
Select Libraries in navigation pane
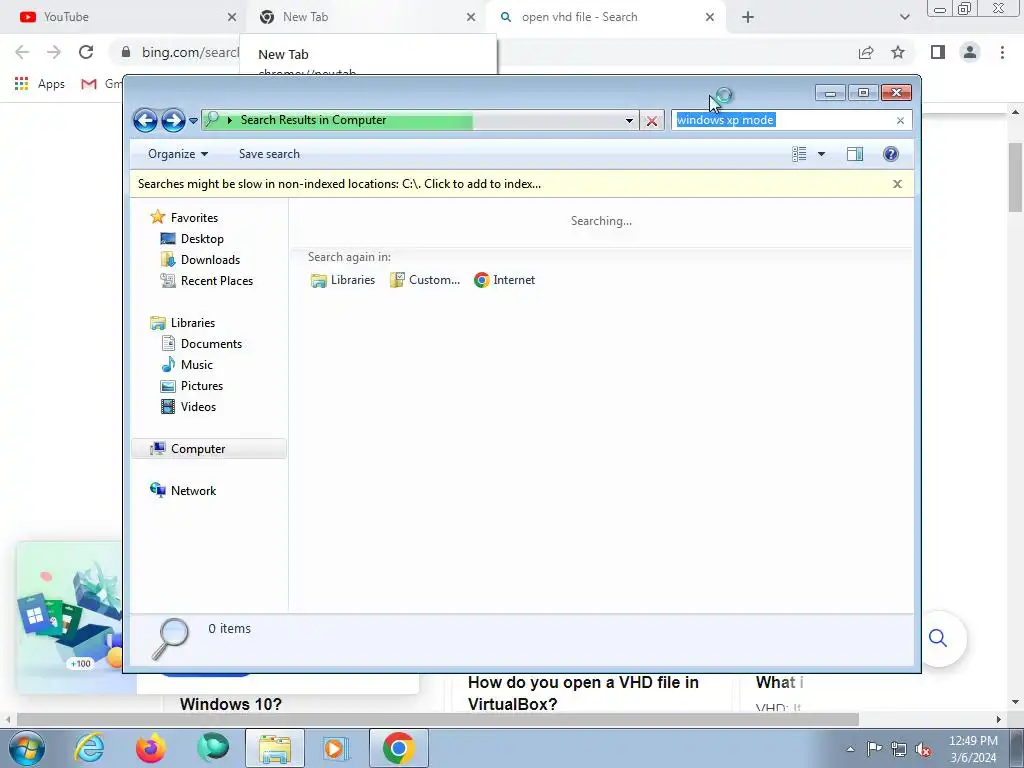[182, 323]
